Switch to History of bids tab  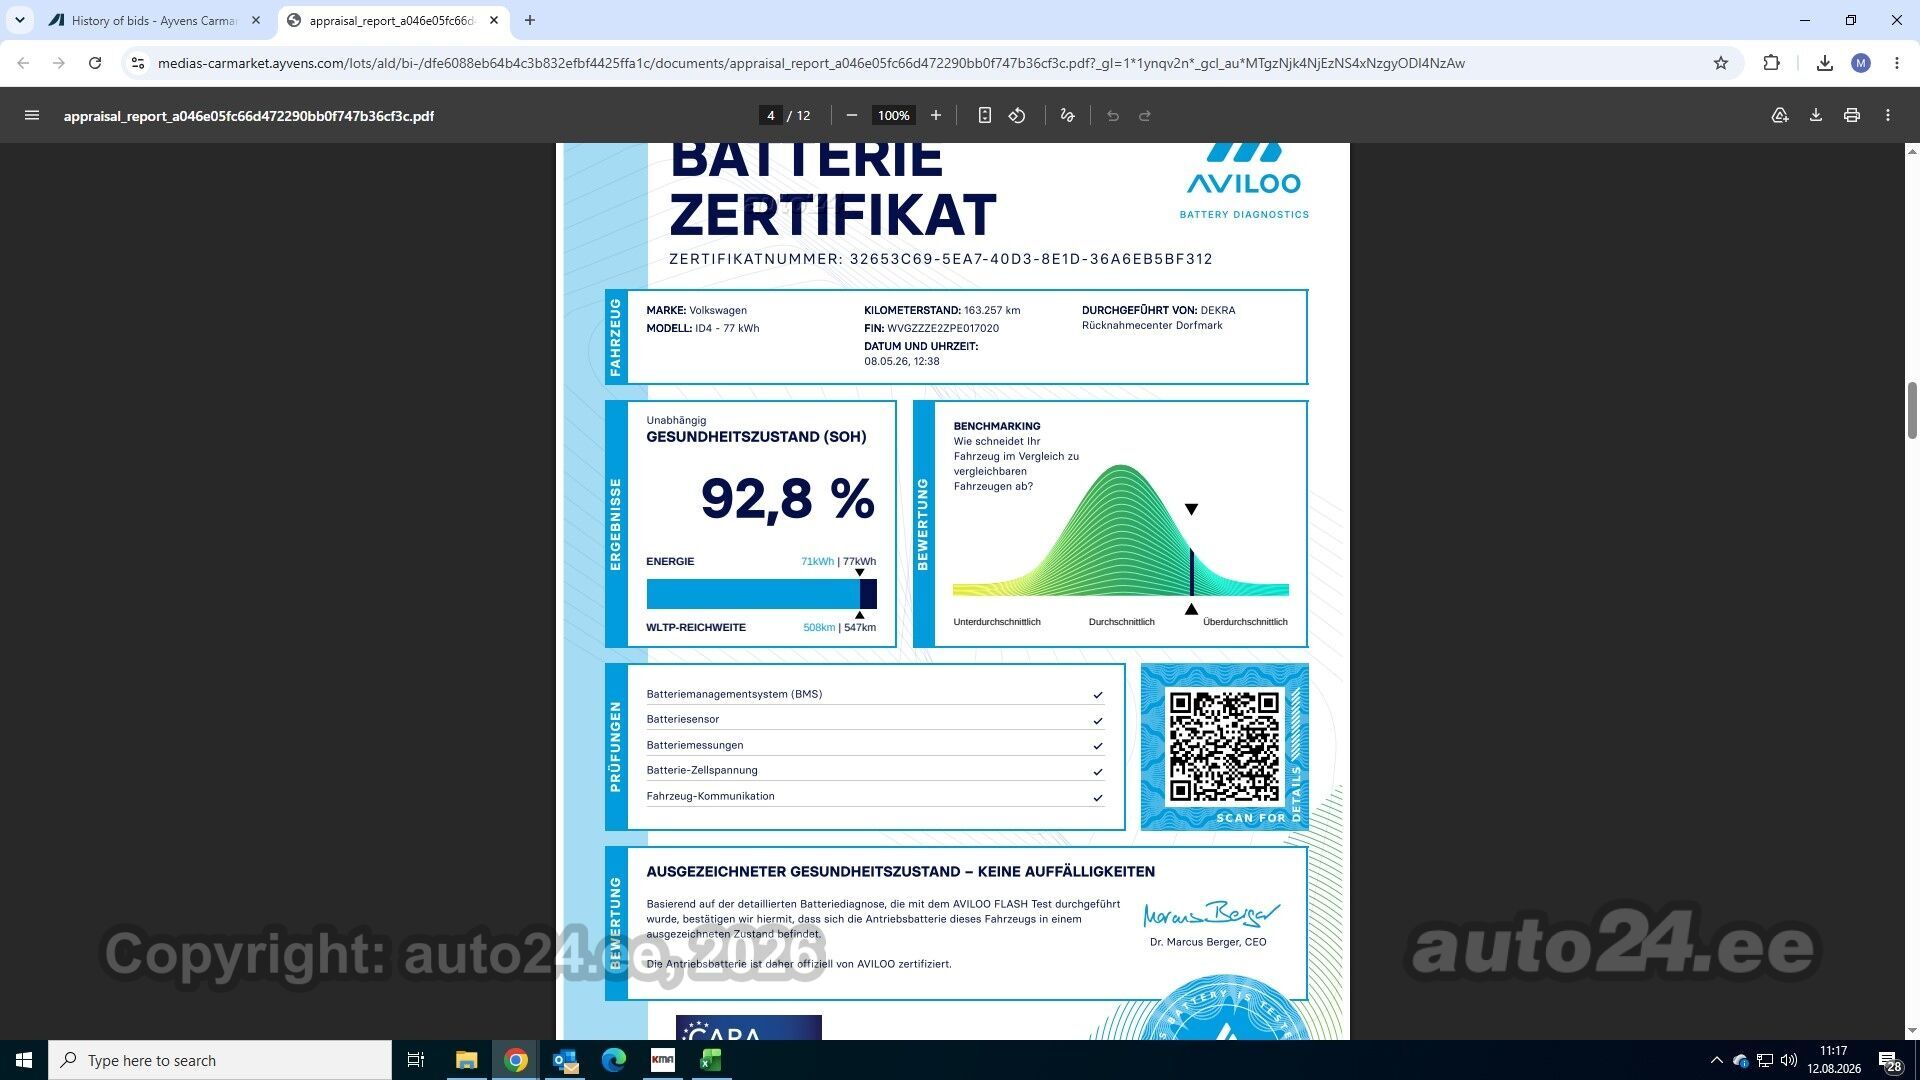click(155, 20)
